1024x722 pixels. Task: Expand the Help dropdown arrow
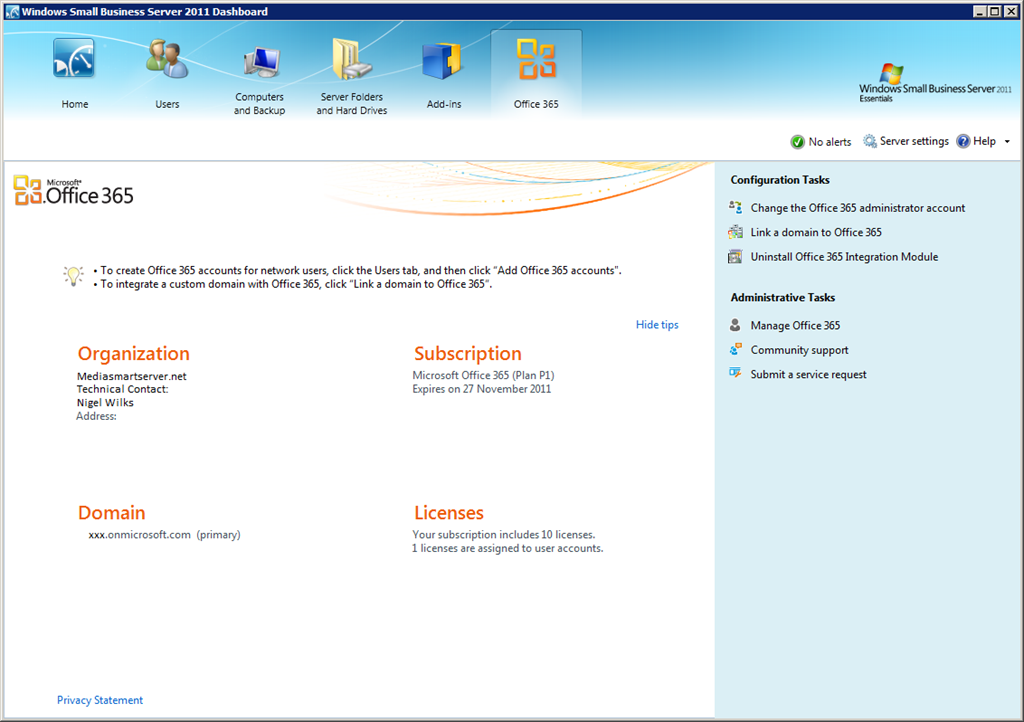(1007, 142)
